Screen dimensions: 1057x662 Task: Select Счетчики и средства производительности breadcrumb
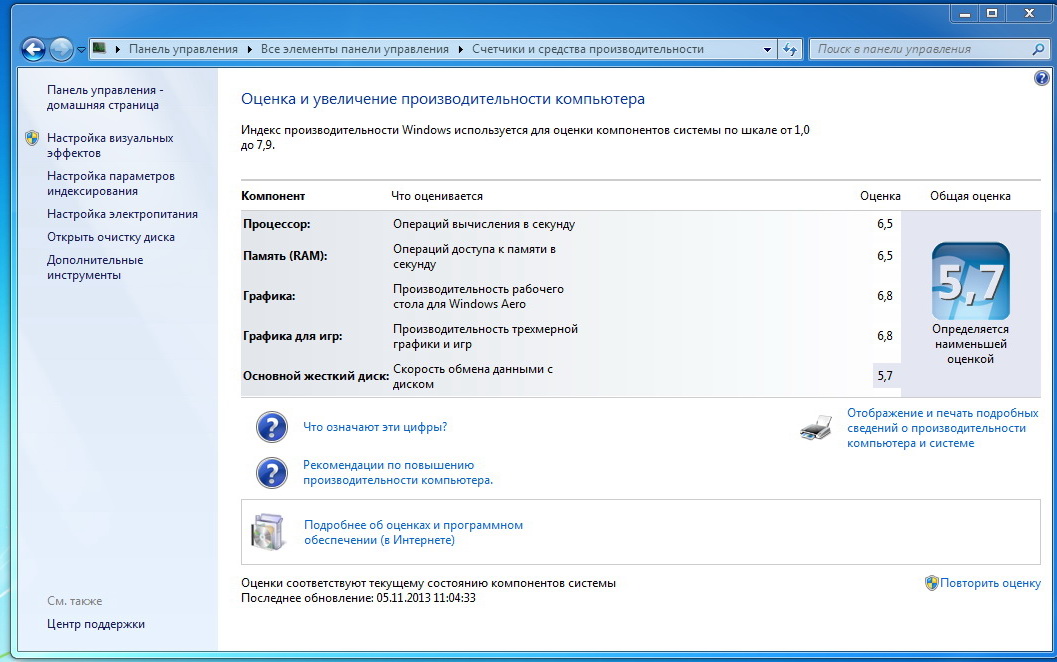pyautogui.click(x=588, y=49)
